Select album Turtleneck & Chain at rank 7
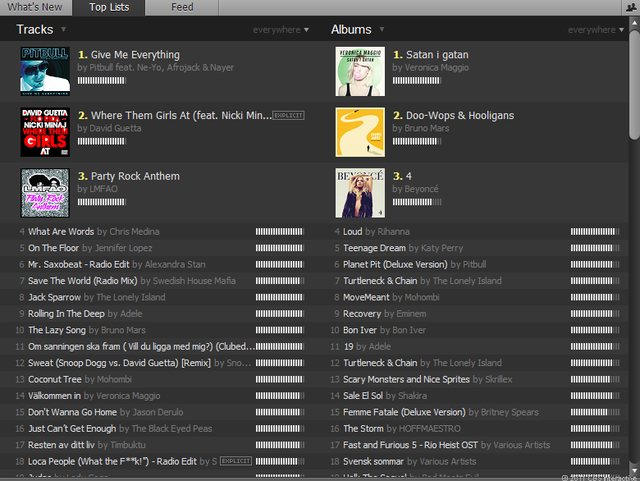The image size is (640, 481). pyautogui.click(x=380, y=281)
